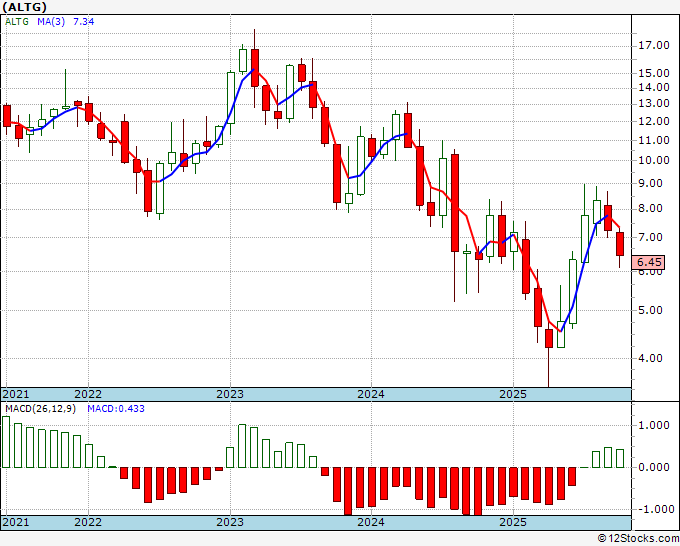Click 2023 on the MACD timeline
Image resolution: width=680 pixels, height=546 pixels.
point(230,522)
